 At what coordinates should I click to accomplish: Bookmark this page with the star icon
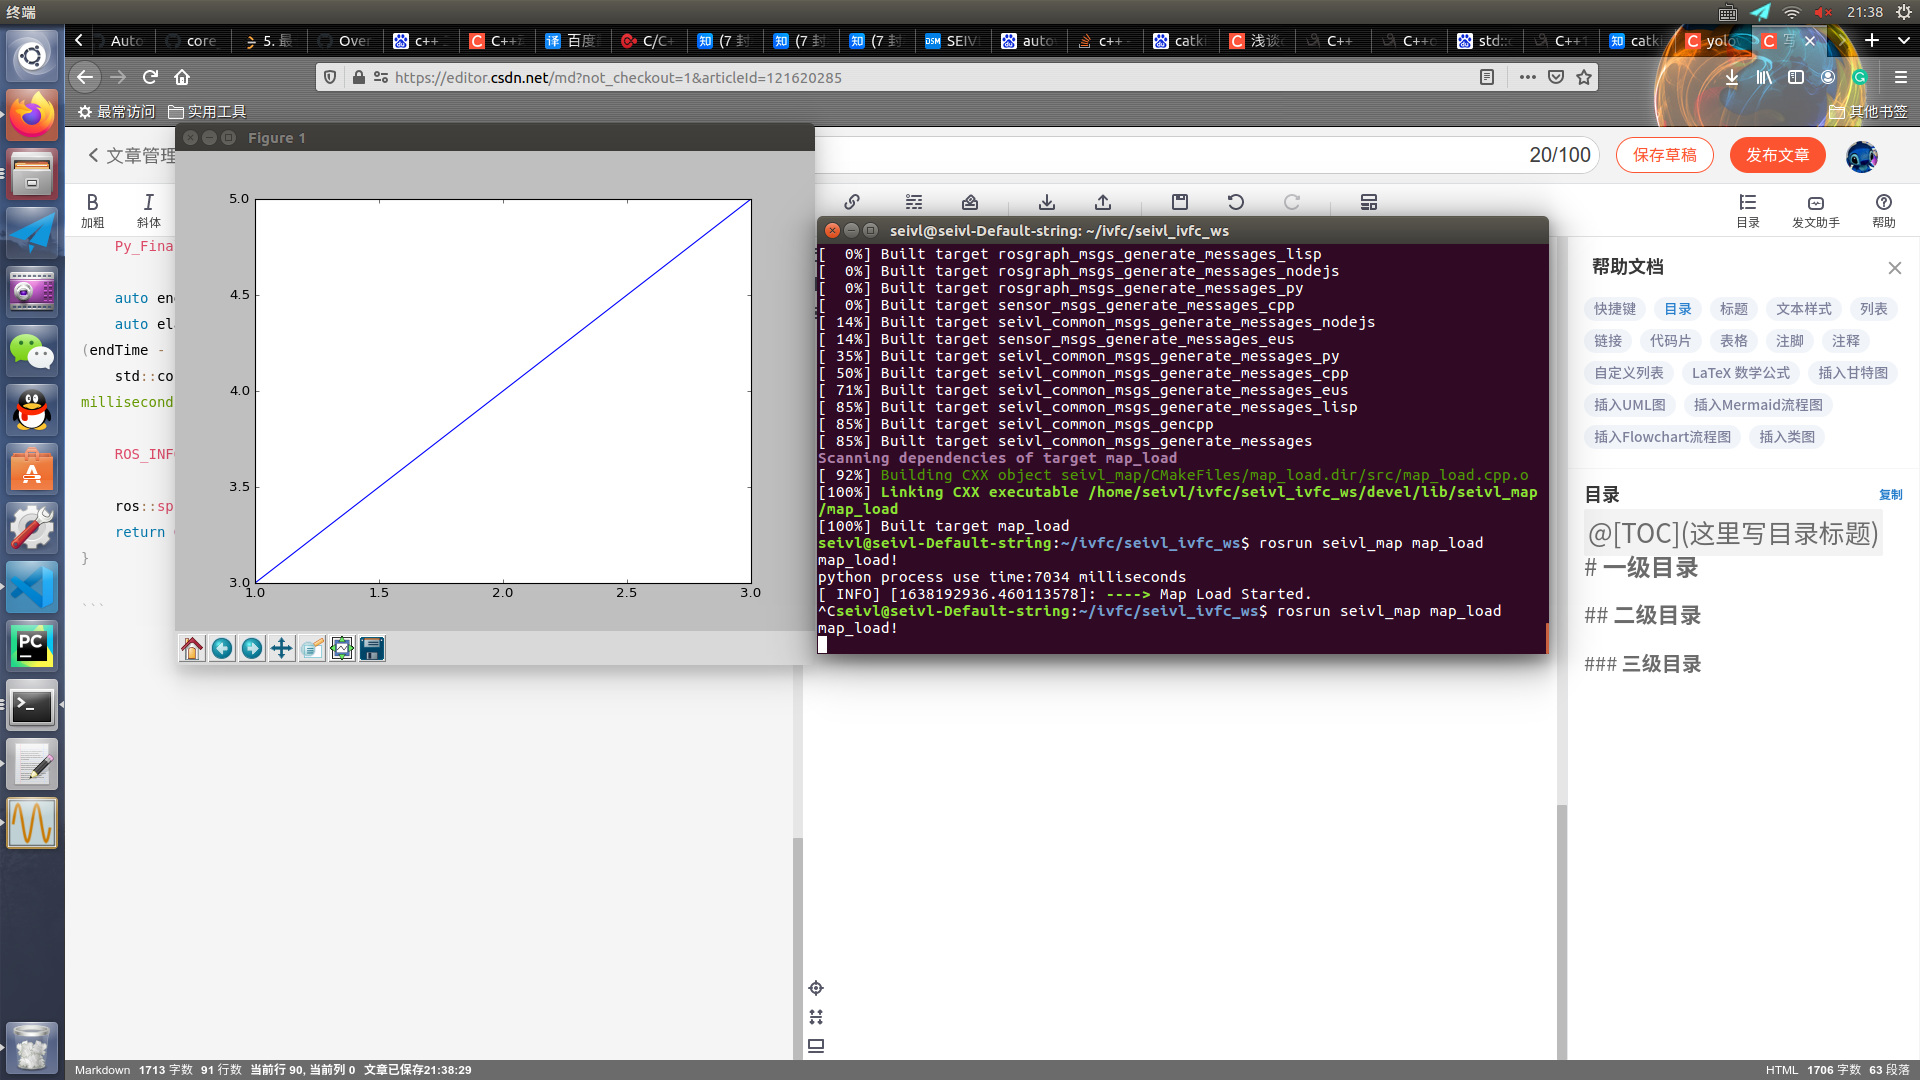point(1583,77)
